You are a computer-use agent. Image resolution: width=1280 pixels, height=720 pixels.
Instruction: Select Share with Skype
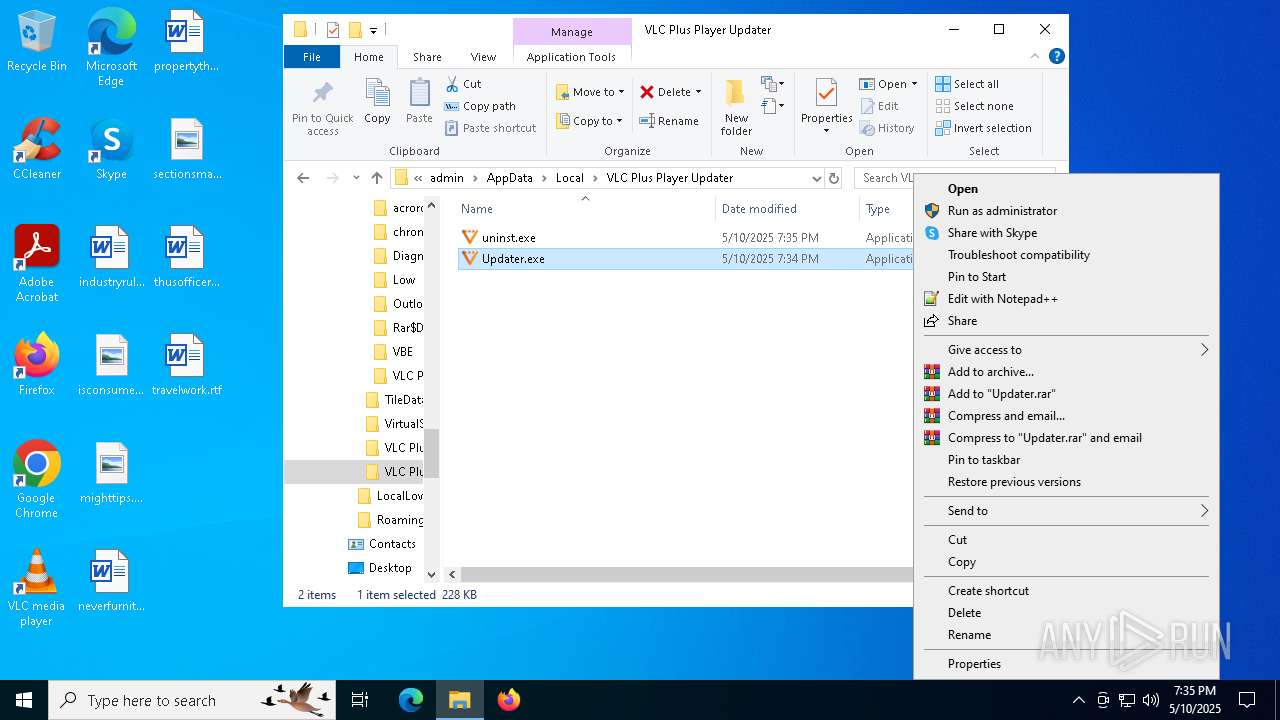point(1066,233)
